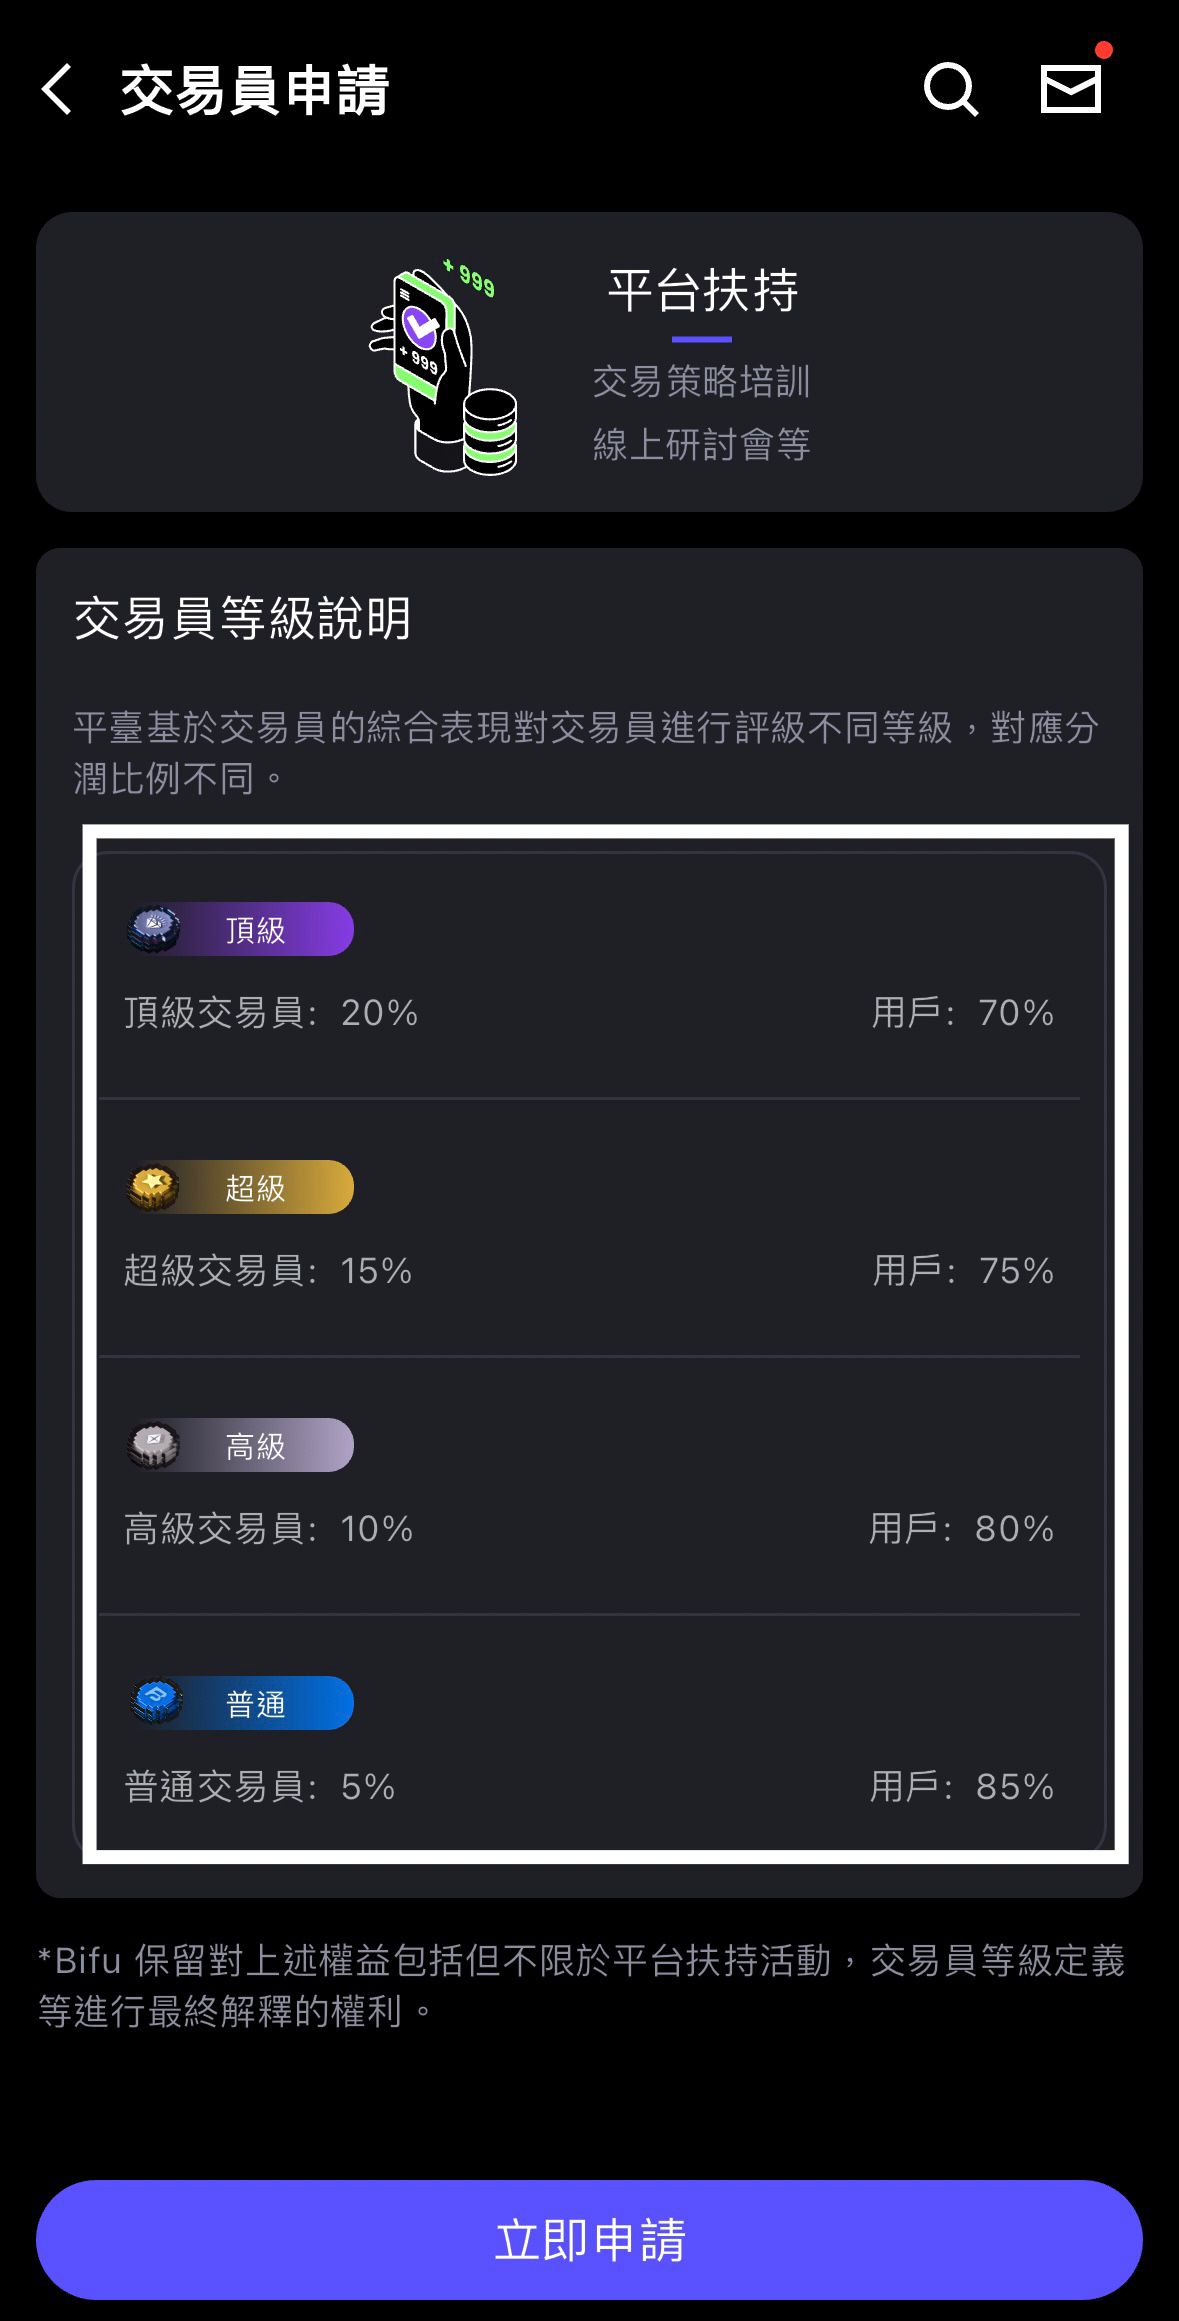
Task: Select the 普通 blue level badge
Action: pyautogui.click(x=256, y=1704)
